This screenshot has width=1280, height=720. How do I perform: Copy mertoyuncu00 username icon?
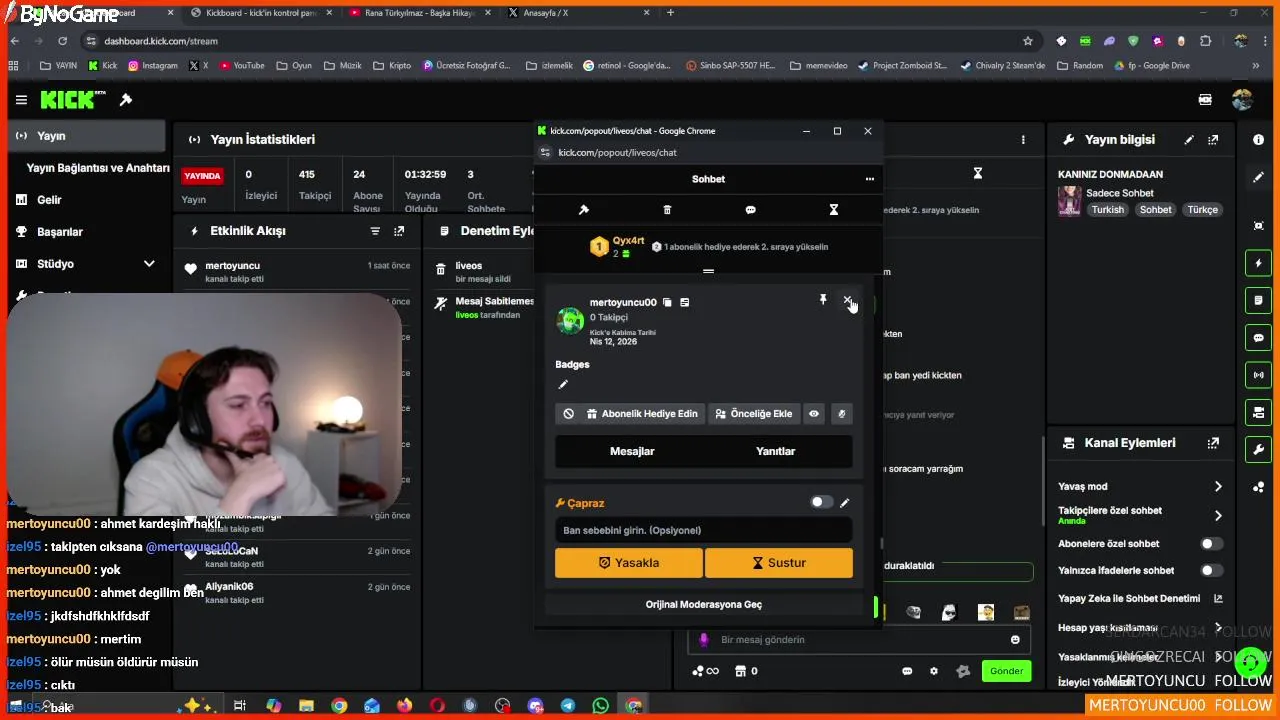pos(667,302)
